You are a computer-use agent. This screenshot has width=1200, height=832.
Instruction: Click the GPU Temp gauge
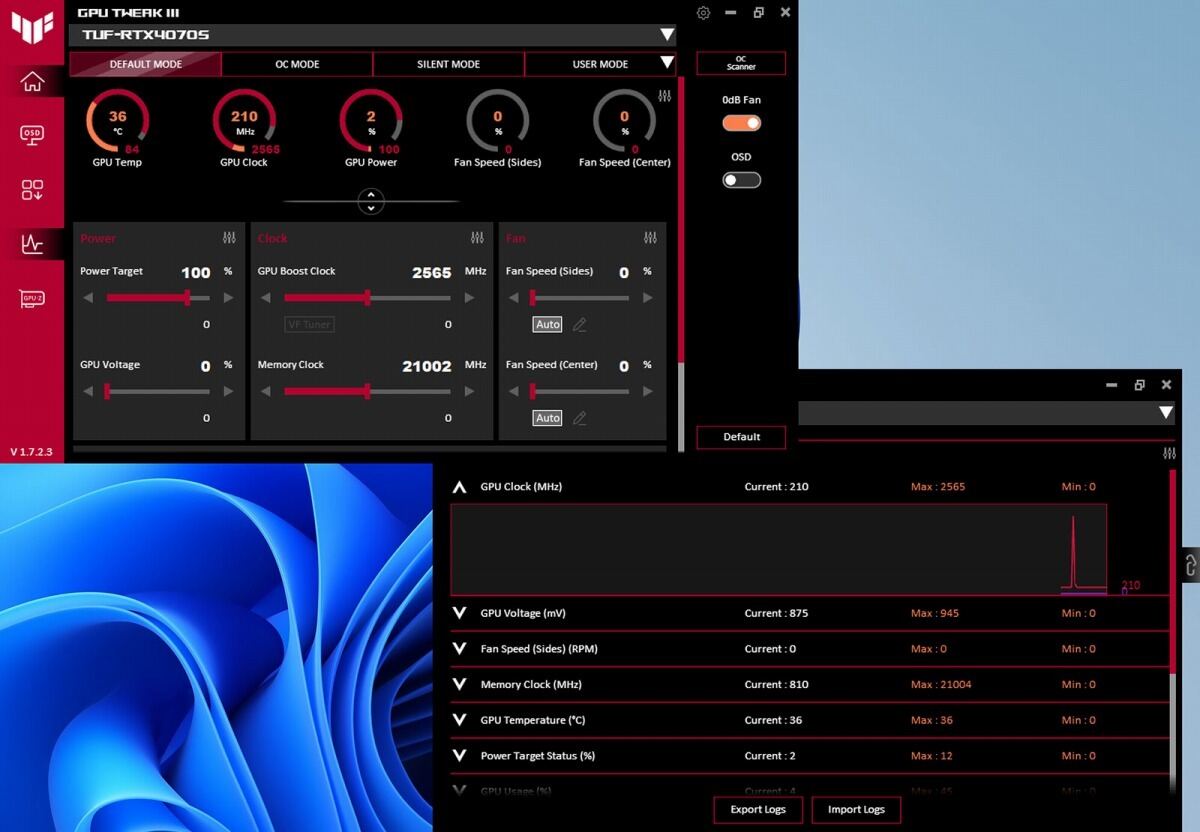click(117, 122)
